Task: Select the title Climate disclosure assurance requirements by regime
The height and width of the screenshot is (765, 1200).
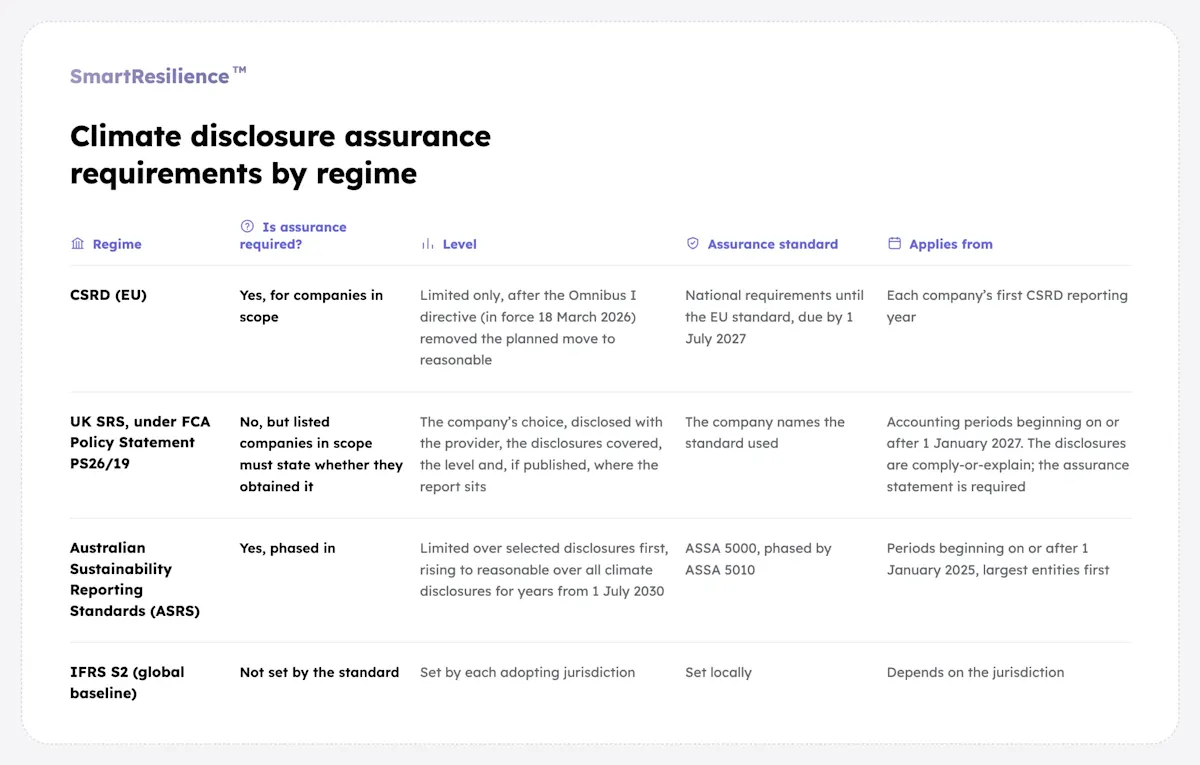Action: click(280, 154)
